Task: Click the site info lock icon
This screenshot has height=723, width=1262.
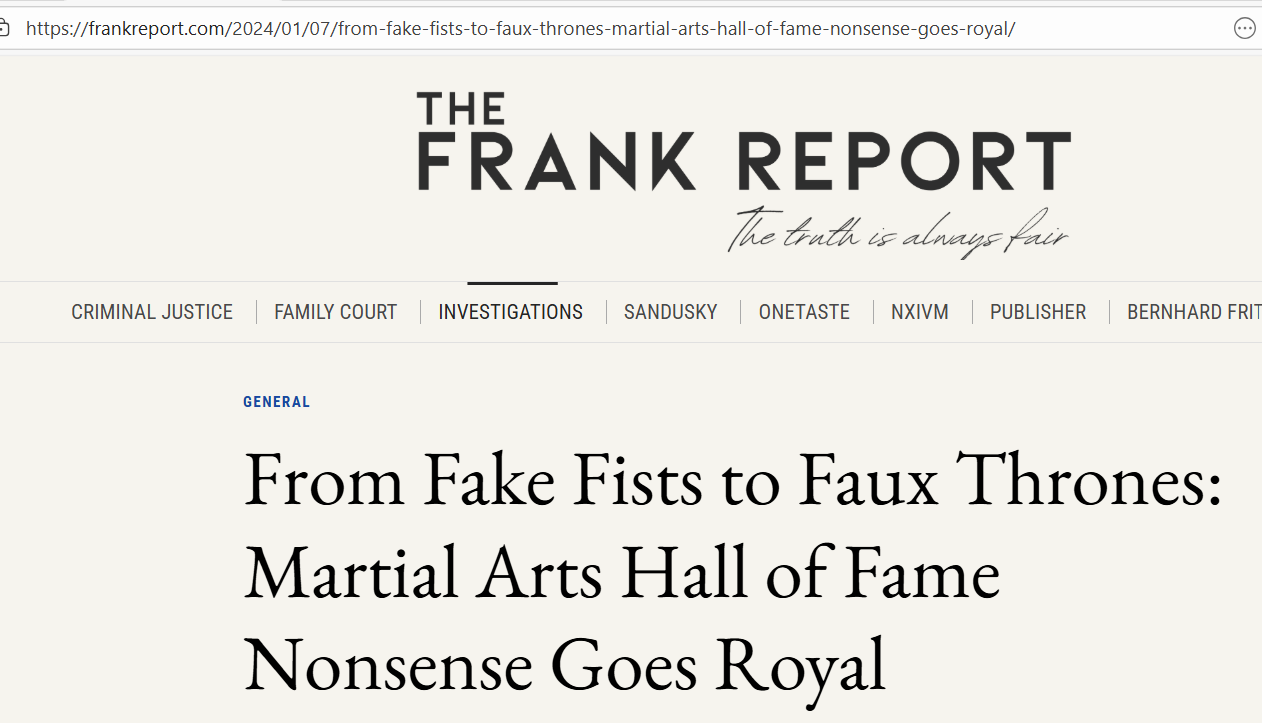Action: coord(4,28)
